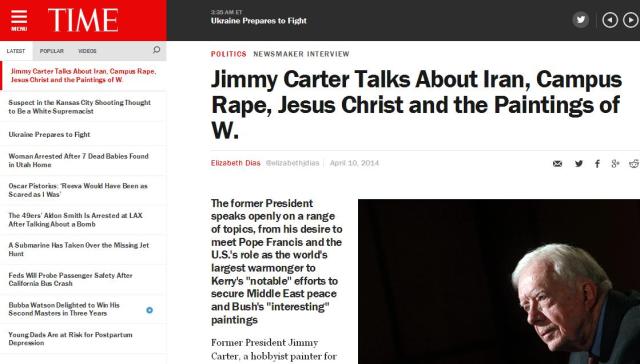Open 49ers' Aldon Smith Arrested story

click(x=76, y=220)
